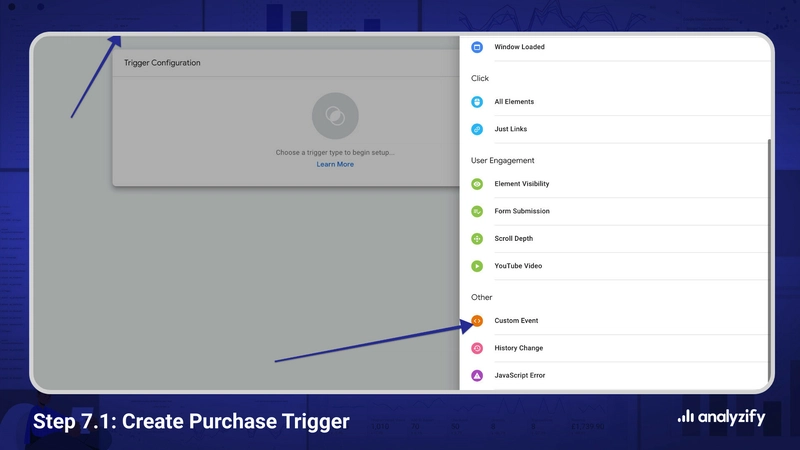Select the Just Links option text
The image size is (800, 450).
[x=511, y=129]
